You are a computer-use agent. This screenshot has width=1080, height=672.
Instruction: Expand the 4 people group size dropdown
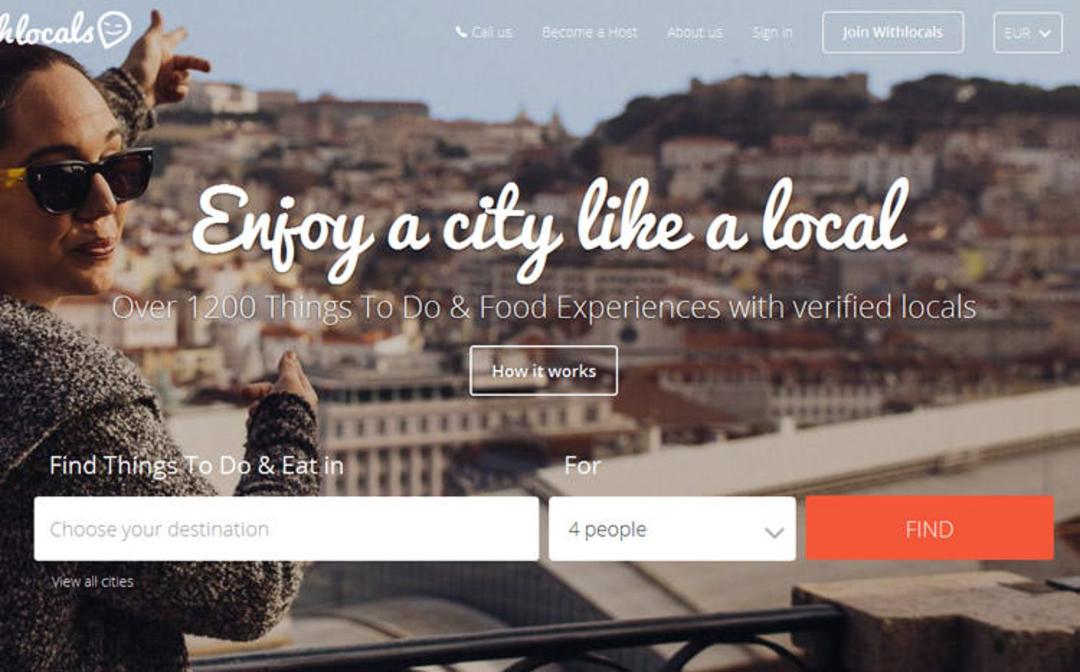pyautogui.click(x=672, y=529)
